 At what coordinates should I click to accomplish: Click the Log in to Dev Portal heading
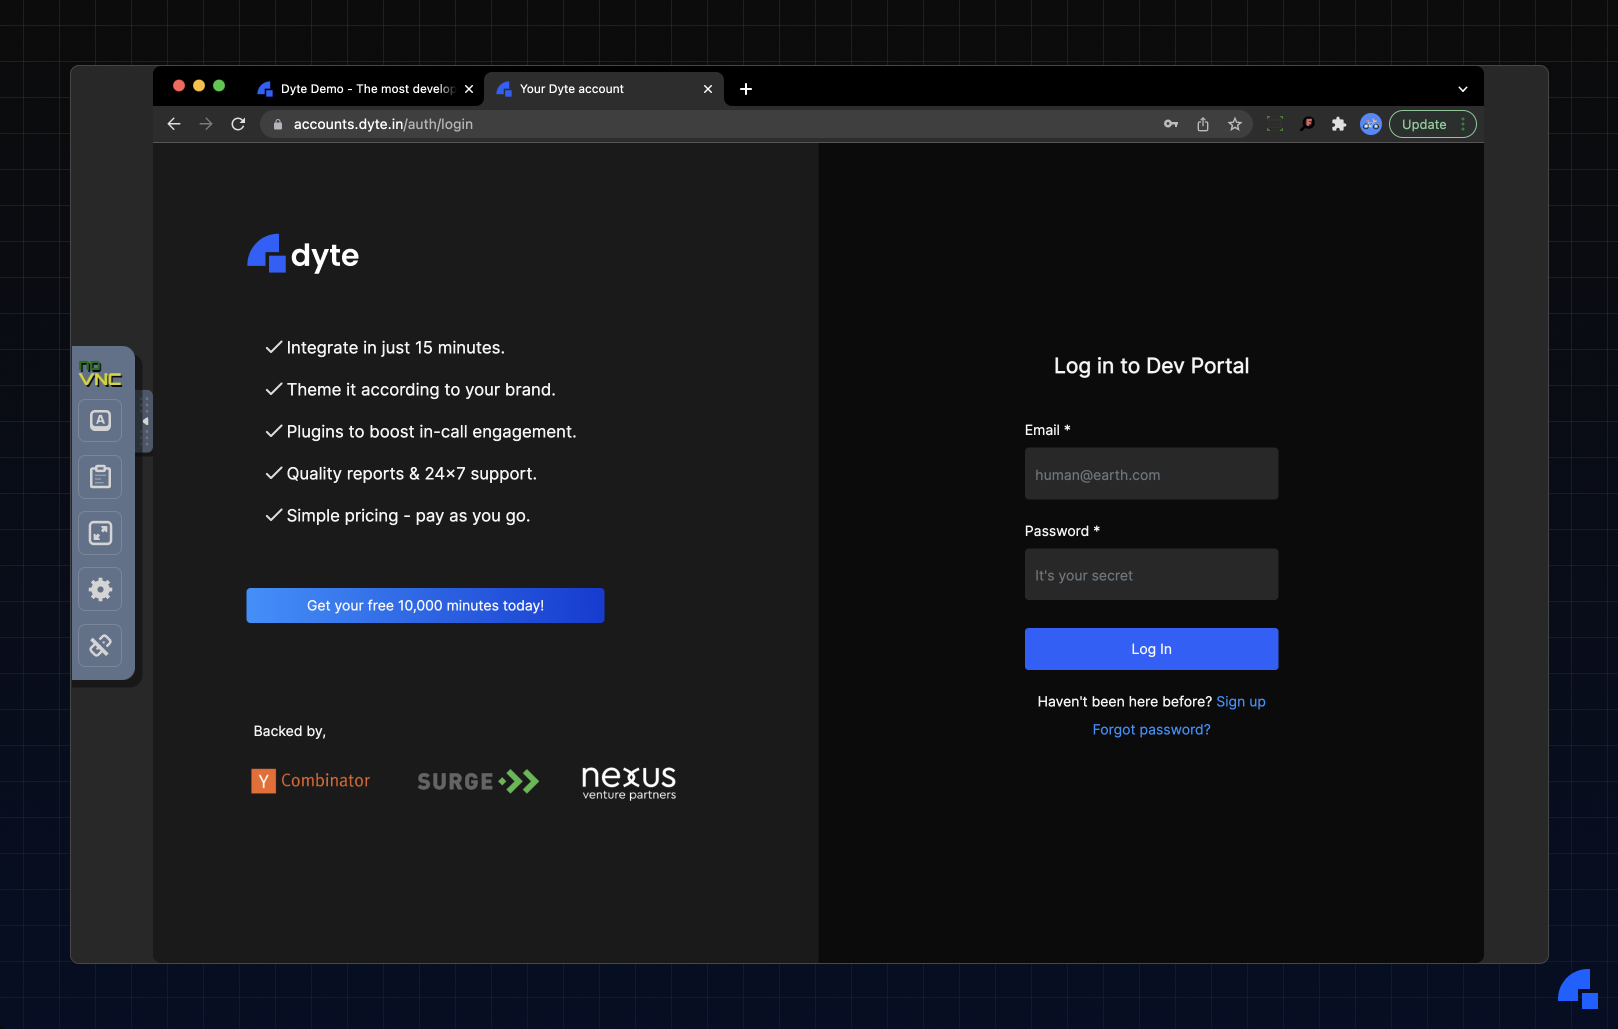(1151, 366)
